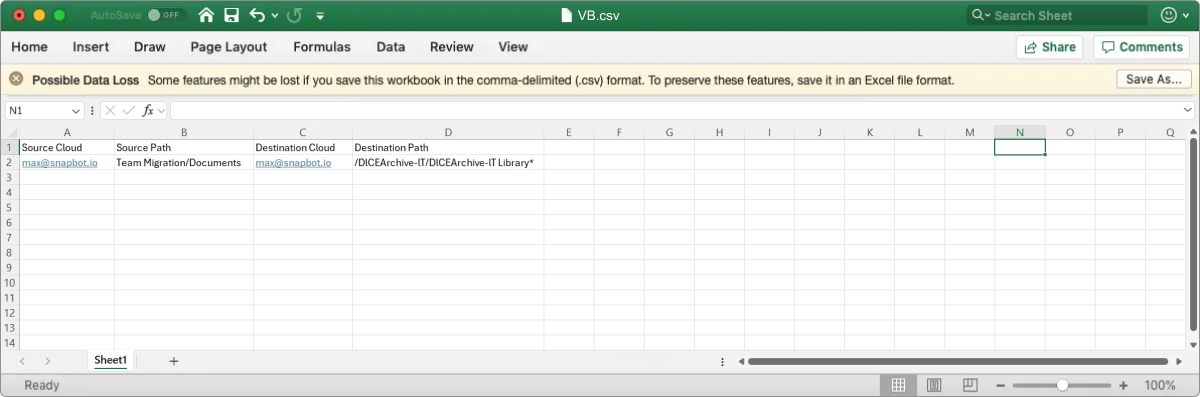Image resolution: width=1200 pixels, height=397 pixels.
Task: Click the formula bar cancel X icon
Action: [x=110, y=110]
